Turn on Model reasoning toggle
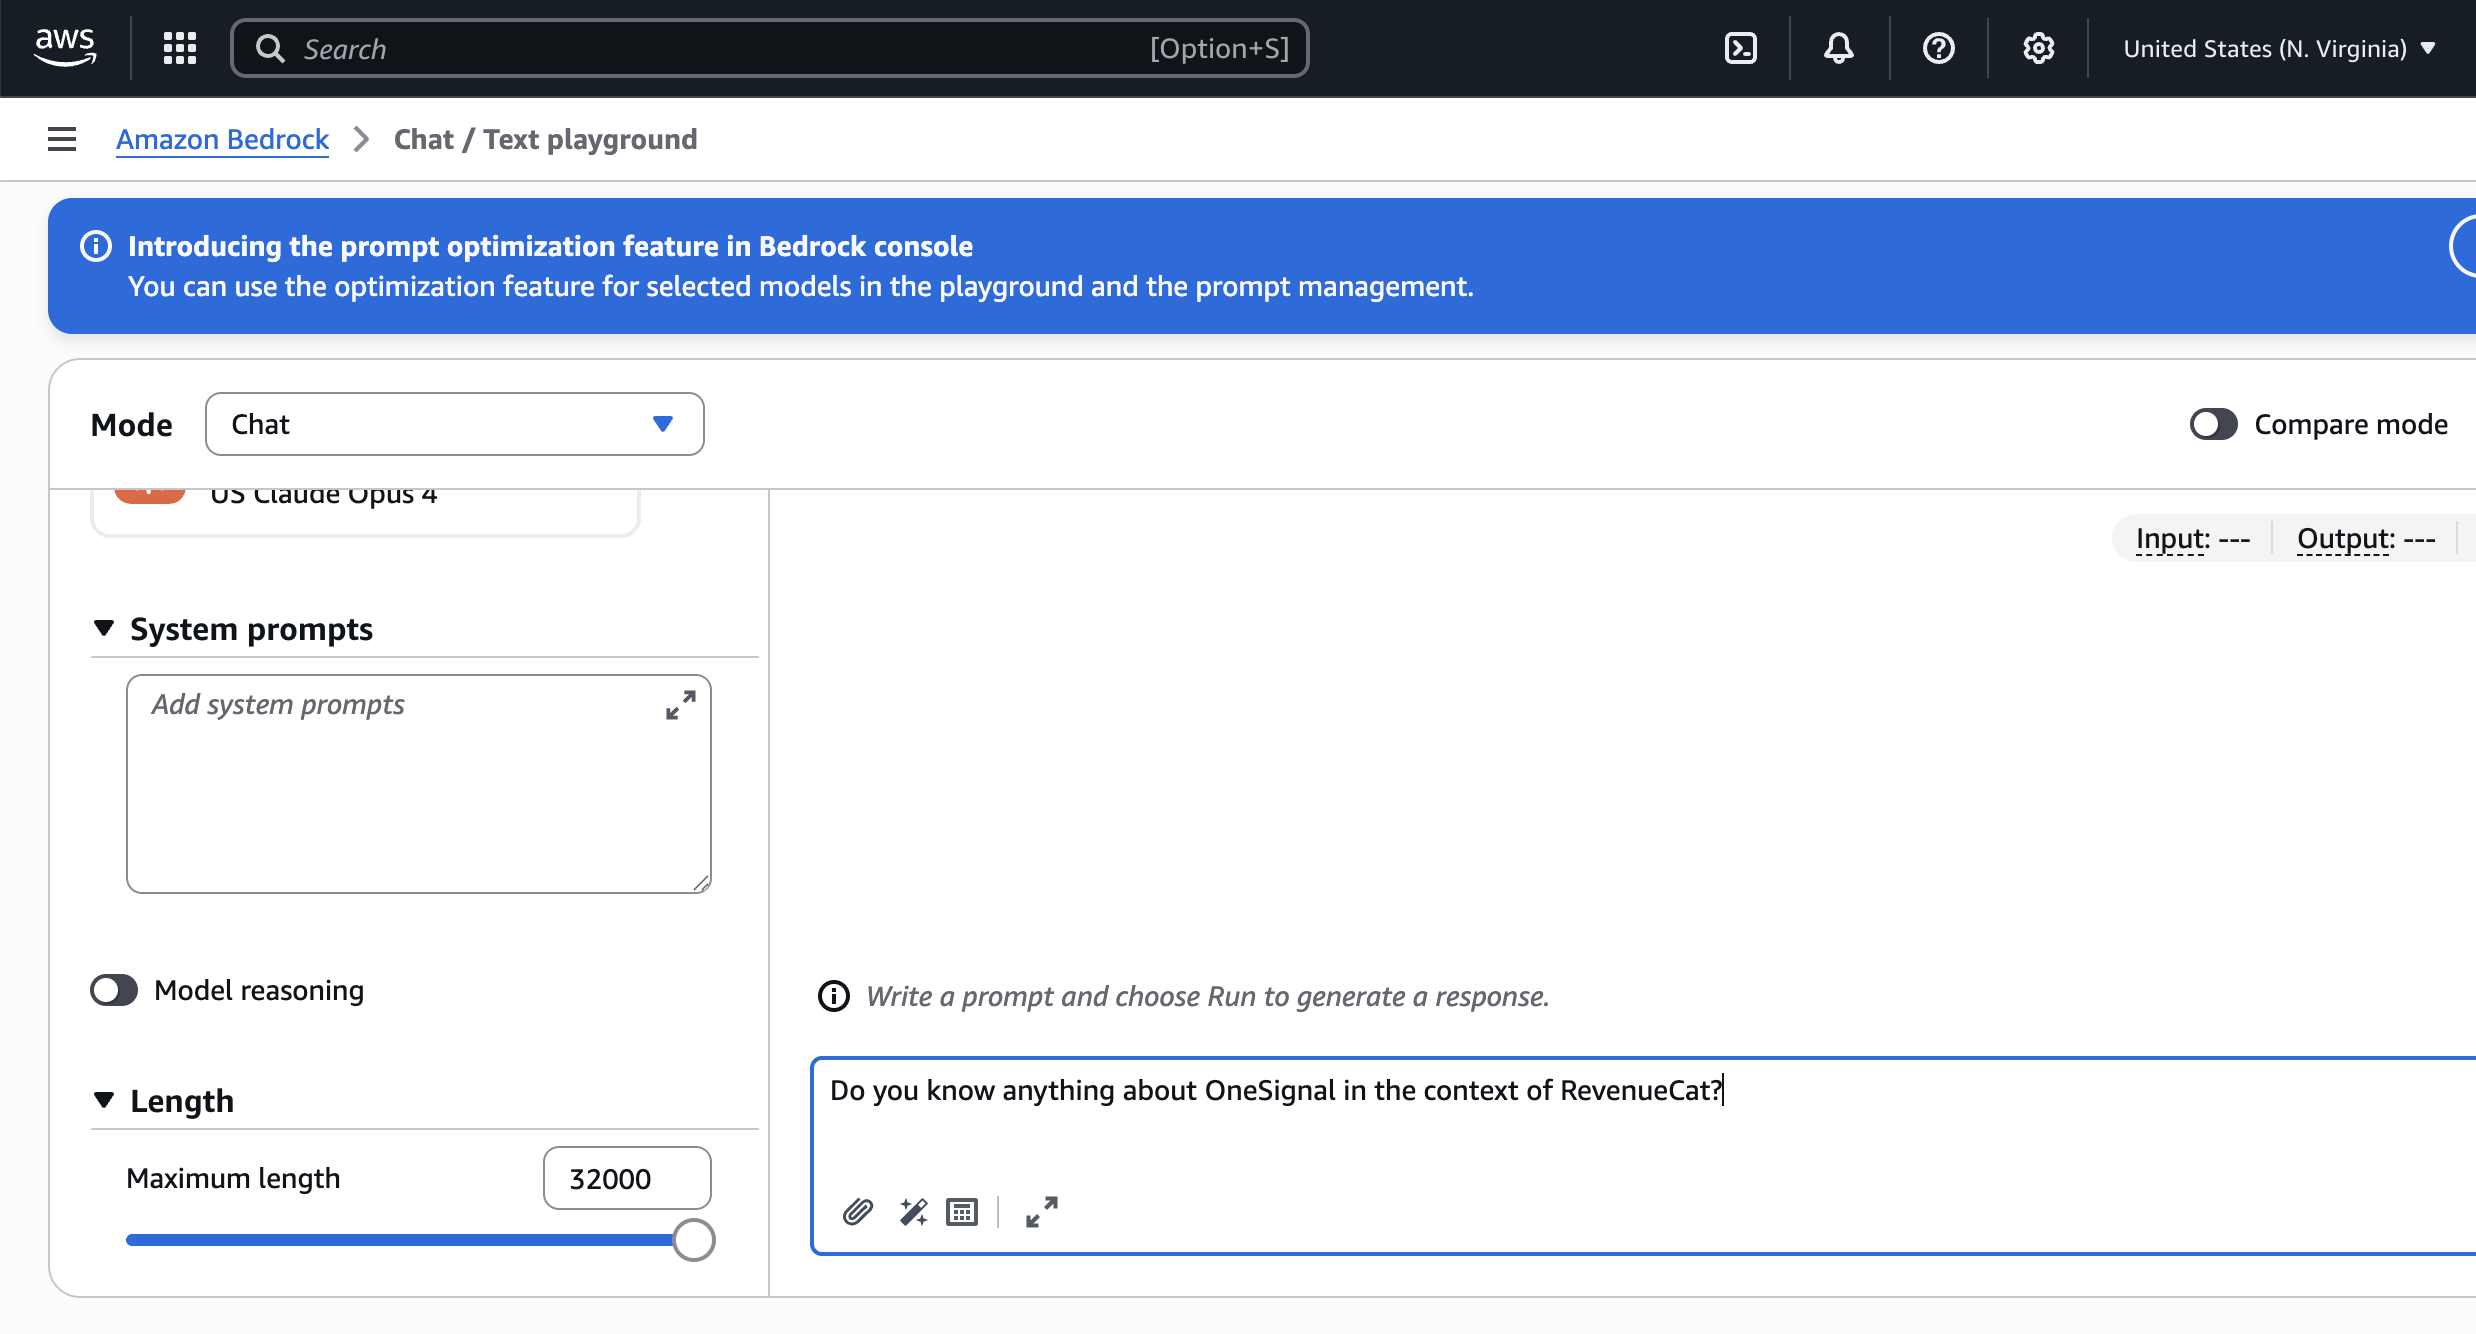This screenshot has height=1334, width=2476. [x=114, y=990]
